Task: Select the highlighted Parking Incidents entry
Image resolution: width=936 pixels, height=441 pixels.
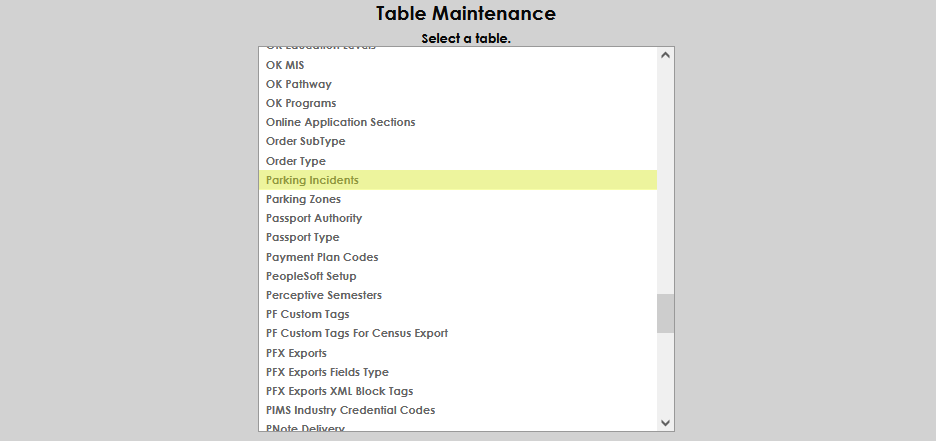Action: 312,180
